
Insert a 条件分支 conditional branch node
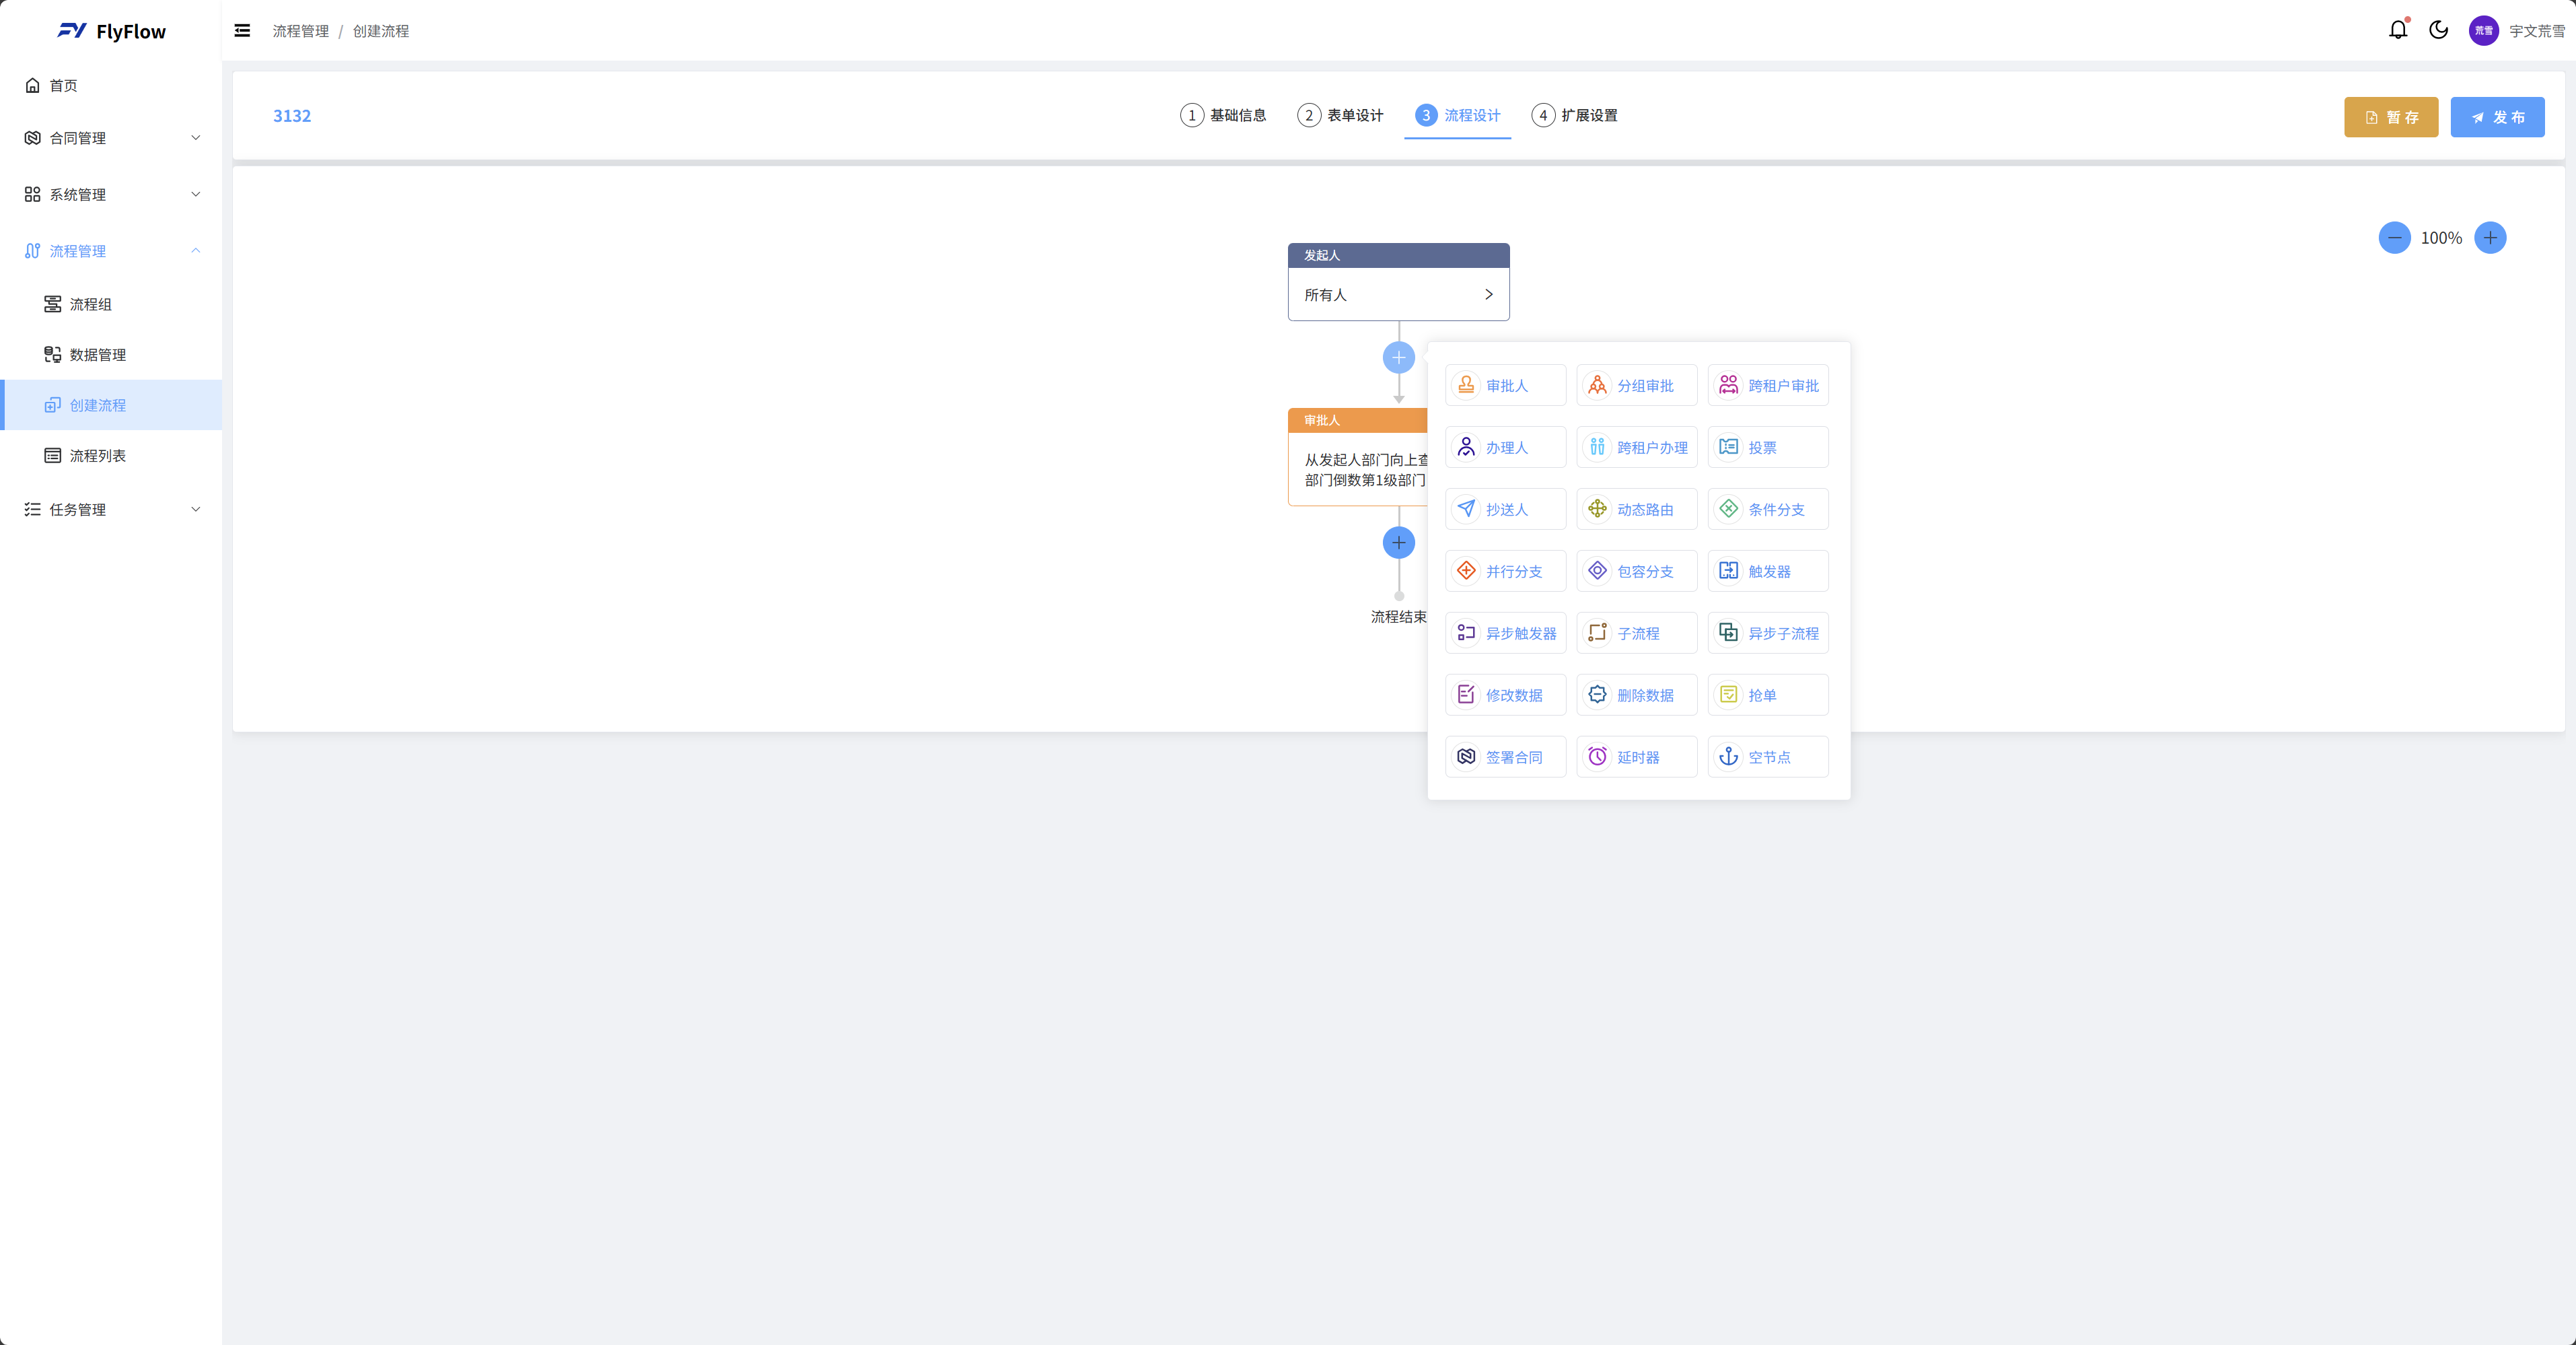(x=1767, y=509)
